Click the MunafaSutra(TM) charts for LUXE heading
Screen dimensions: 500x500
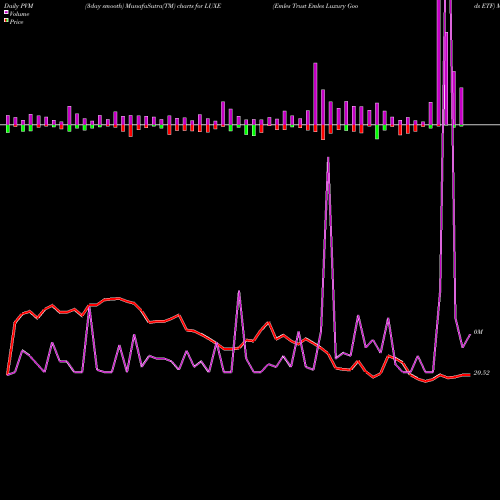click(153, 6)
